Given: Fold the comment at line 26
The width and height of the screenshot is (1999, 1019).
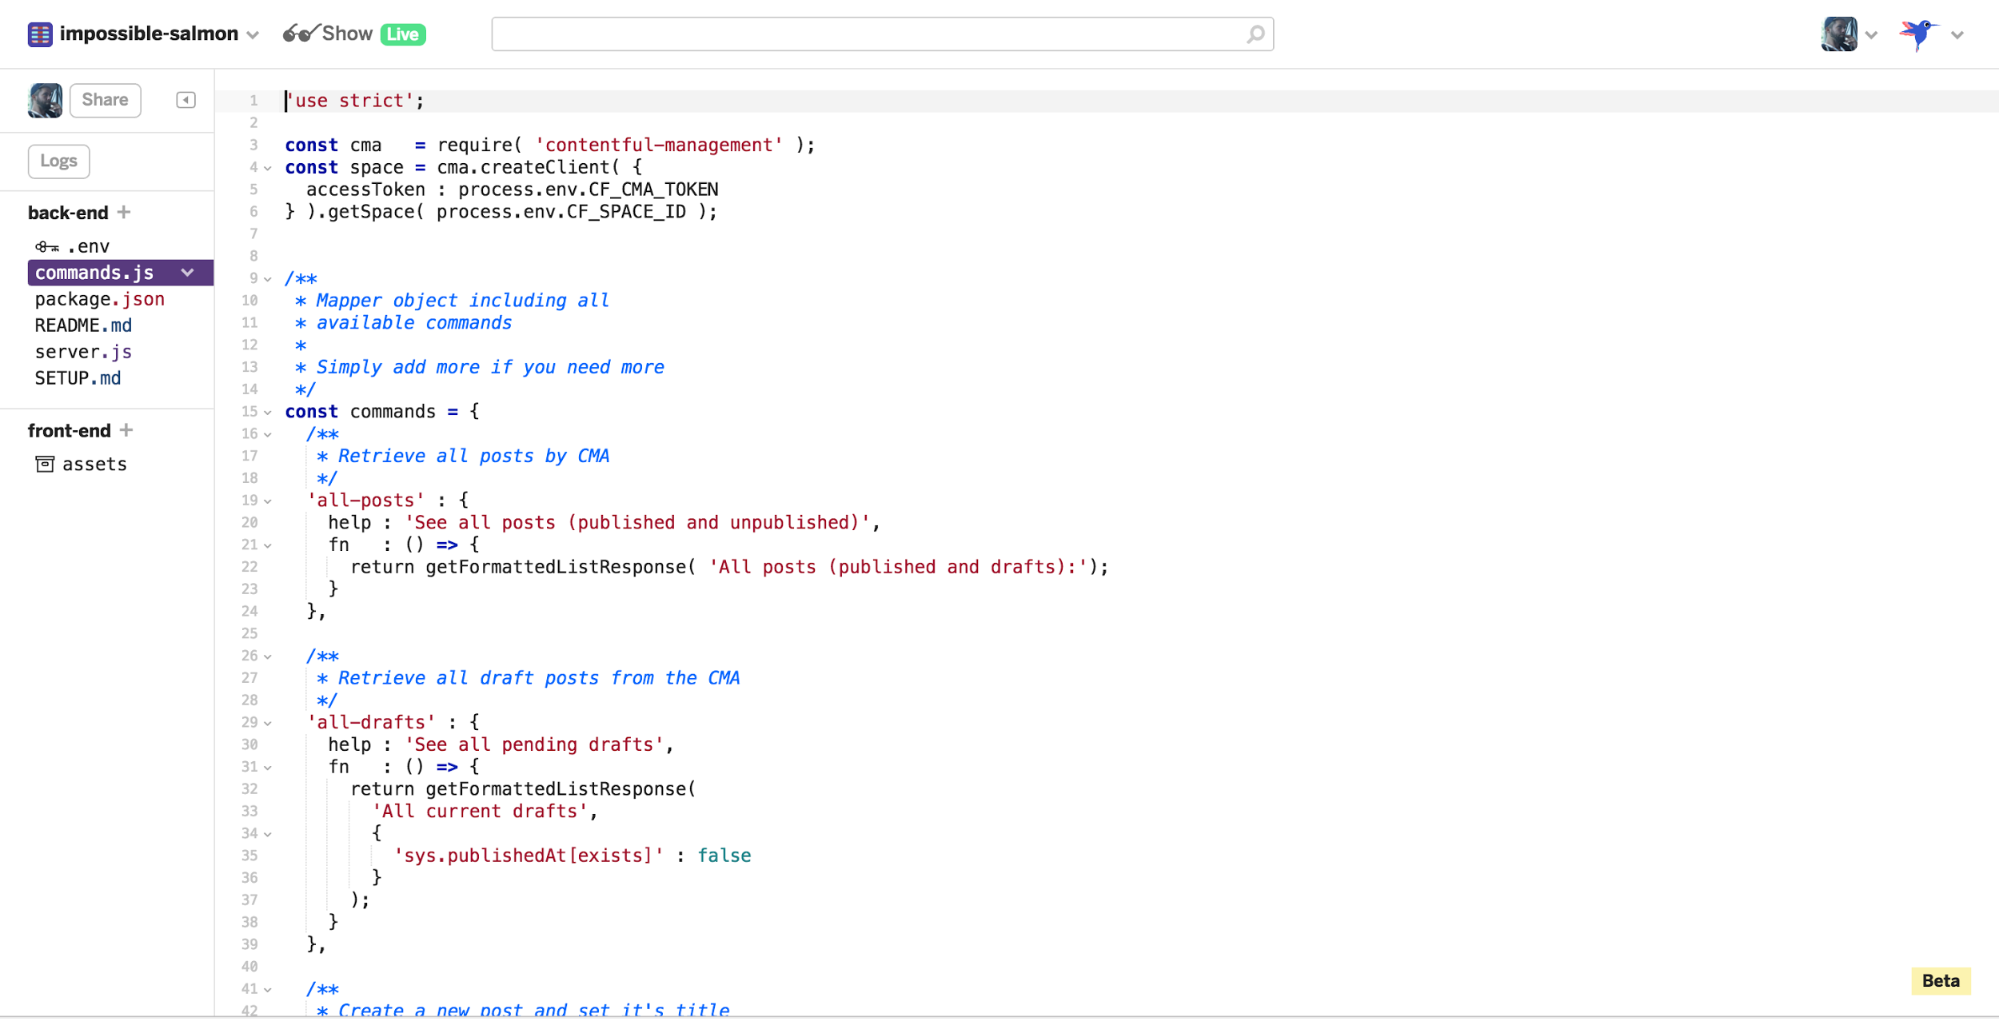Looking at the screenshot, I should [x=268, y=656].
